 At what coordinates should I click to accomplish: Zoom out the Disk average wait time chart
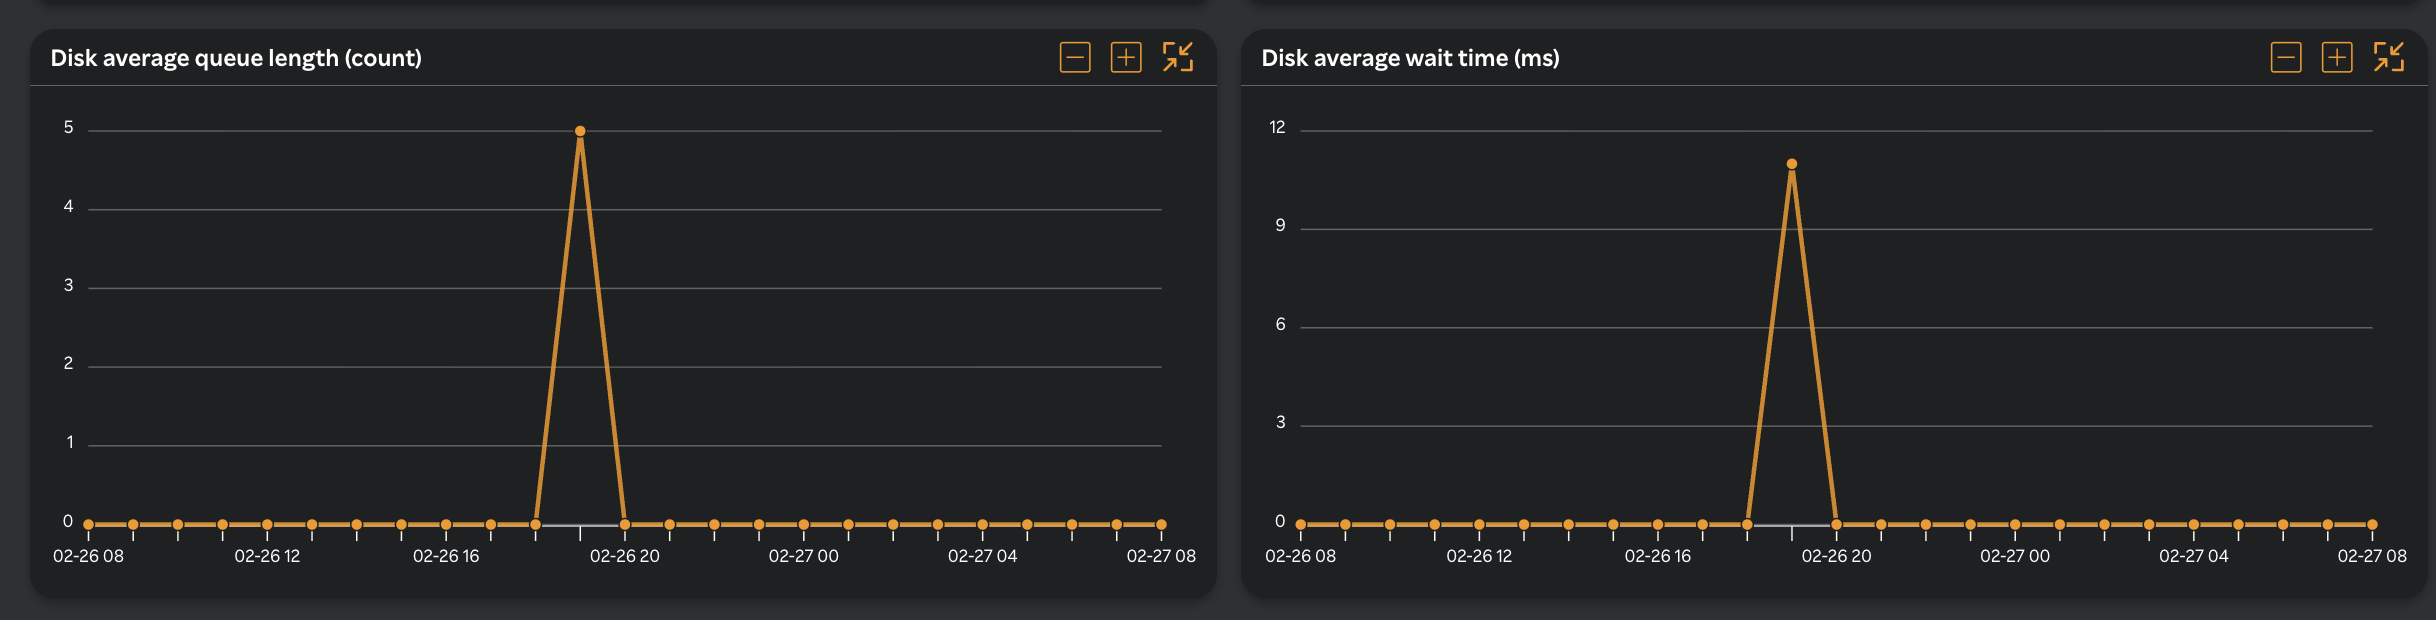(x=2286, y=58)
